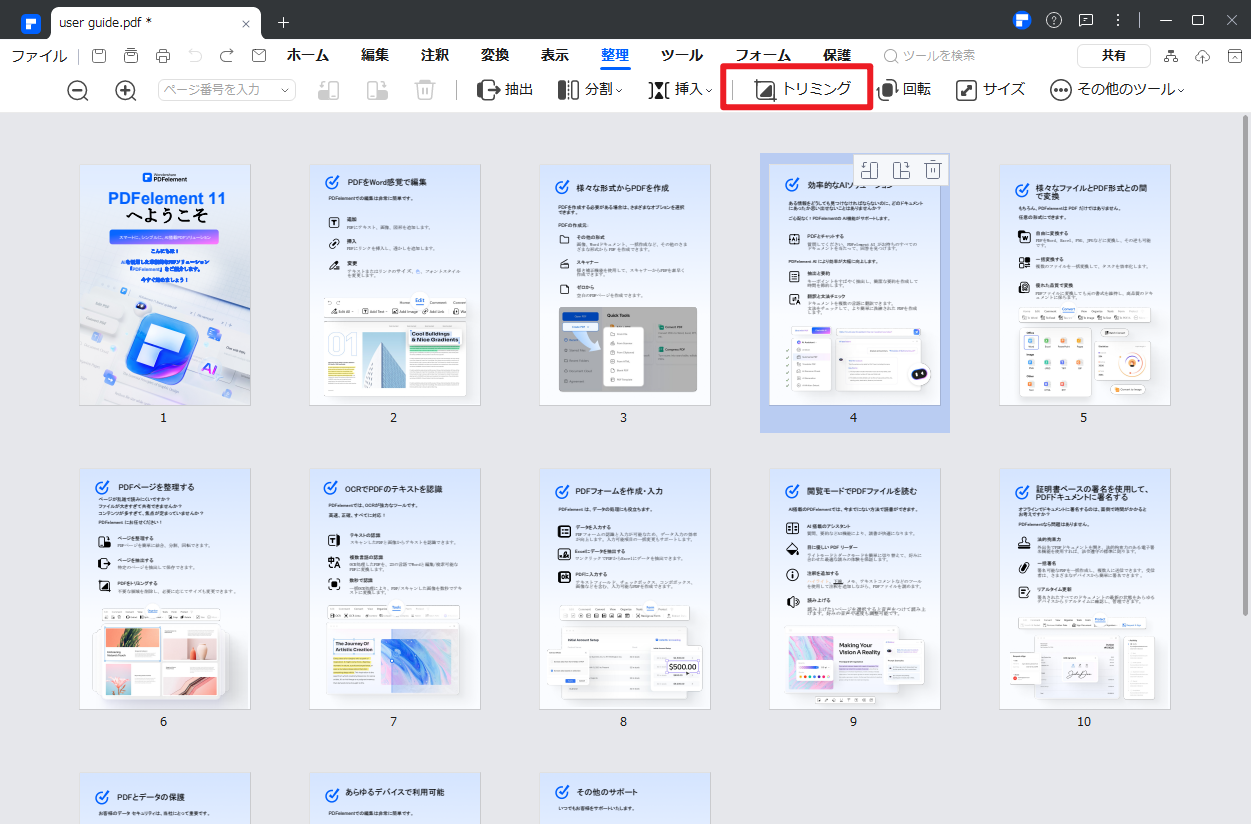
Task: Click the left rotate page icon in toolbar
Action: pyautogui.click(x=329, y=90)
